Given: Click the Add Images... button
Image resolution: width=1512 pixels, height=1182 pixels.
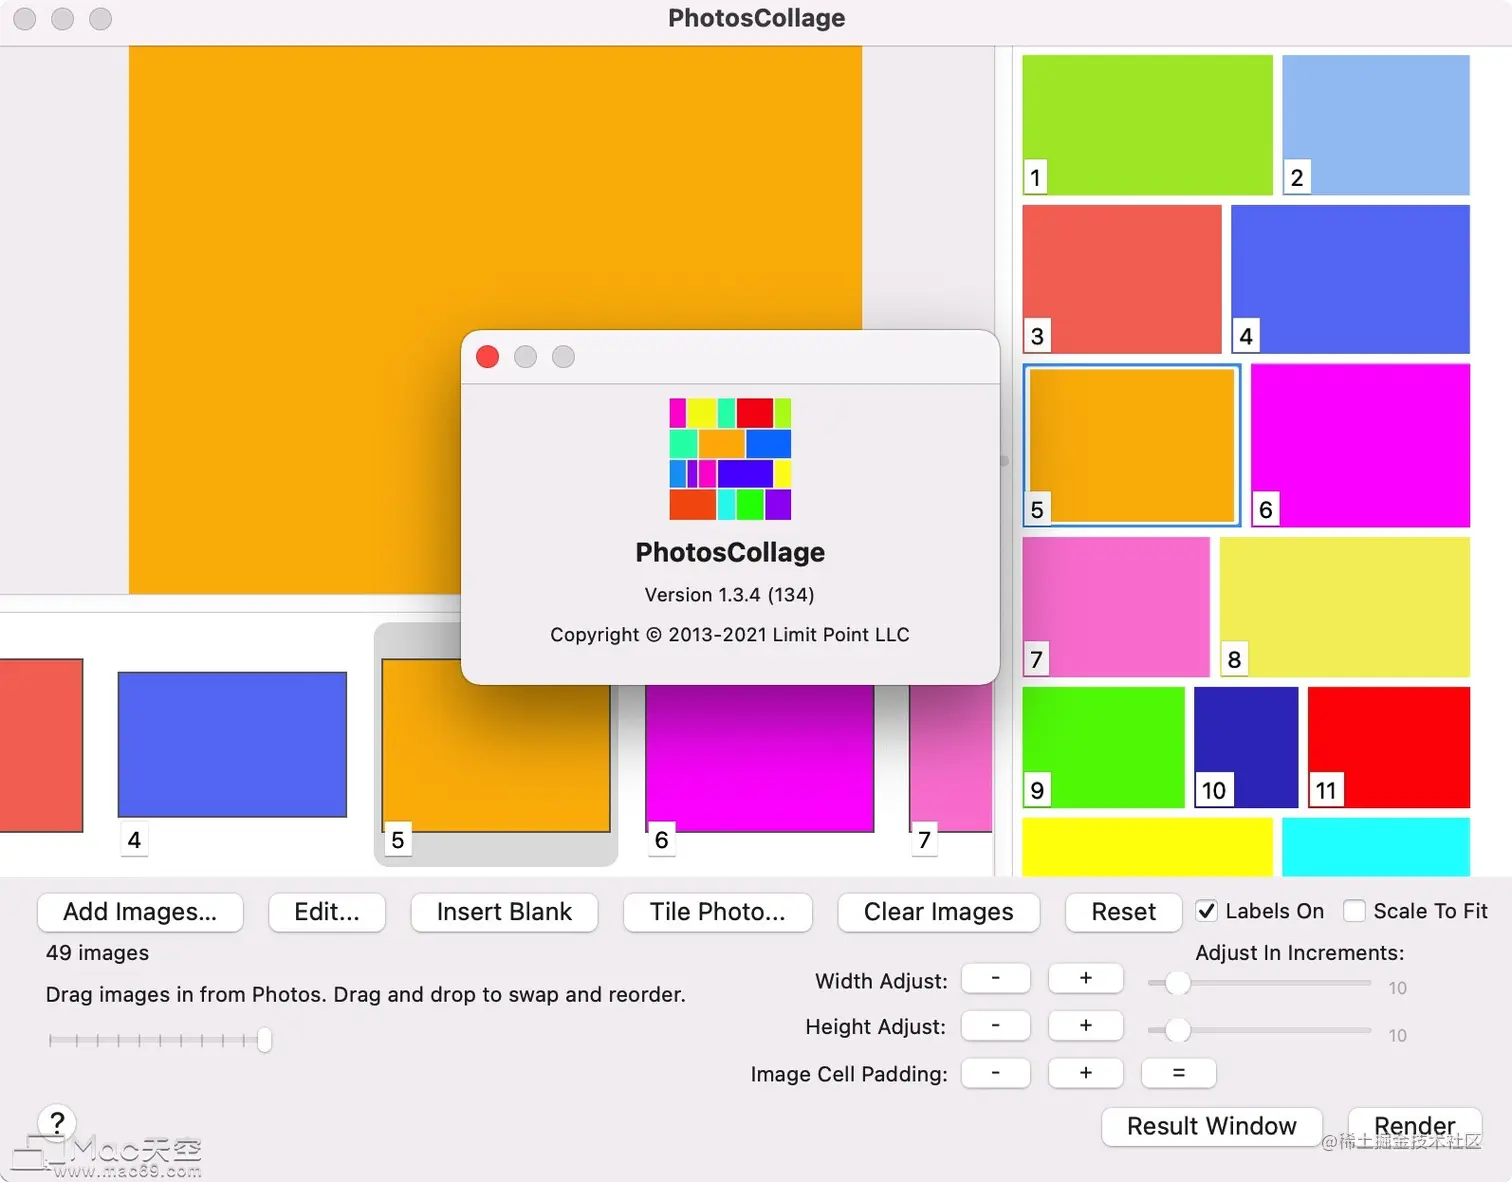Looking at the screenshot, I should (x=140, y=912).
